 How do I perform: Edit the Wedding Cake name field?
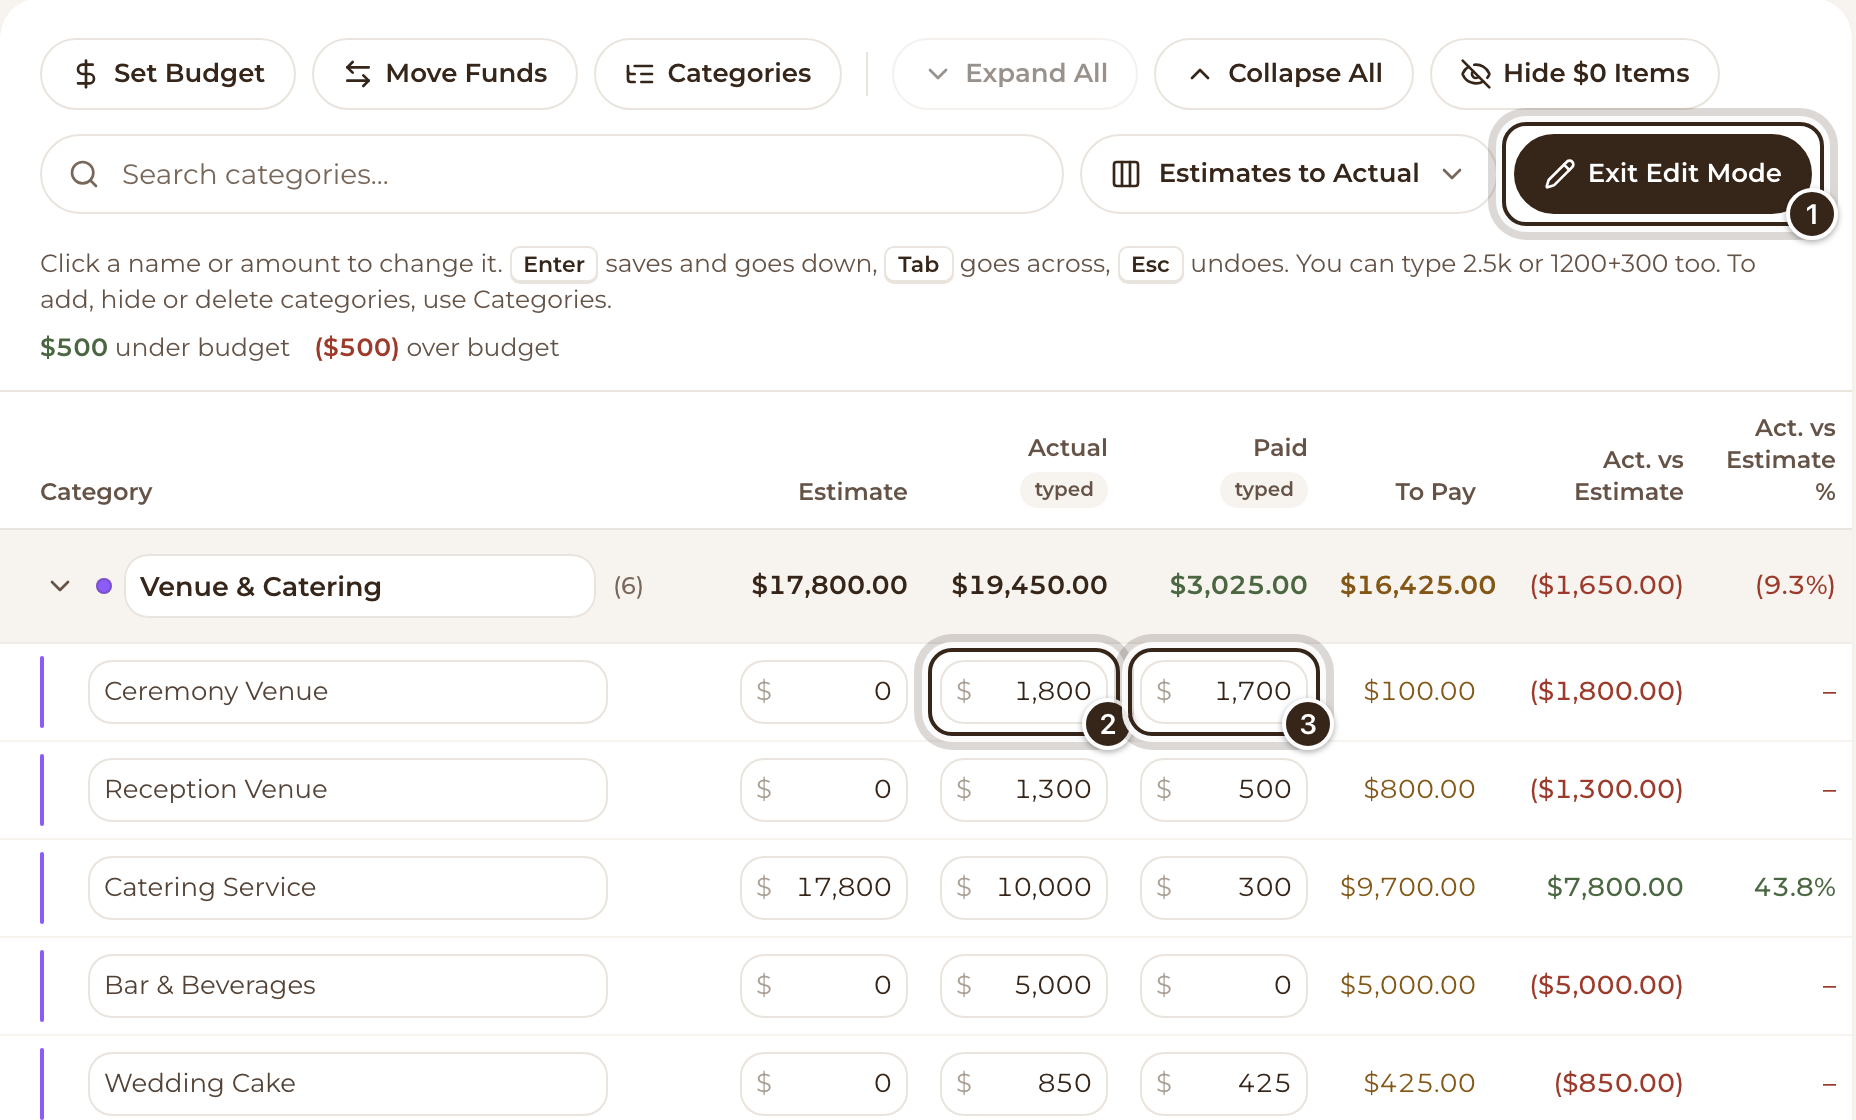point(348,1084)
